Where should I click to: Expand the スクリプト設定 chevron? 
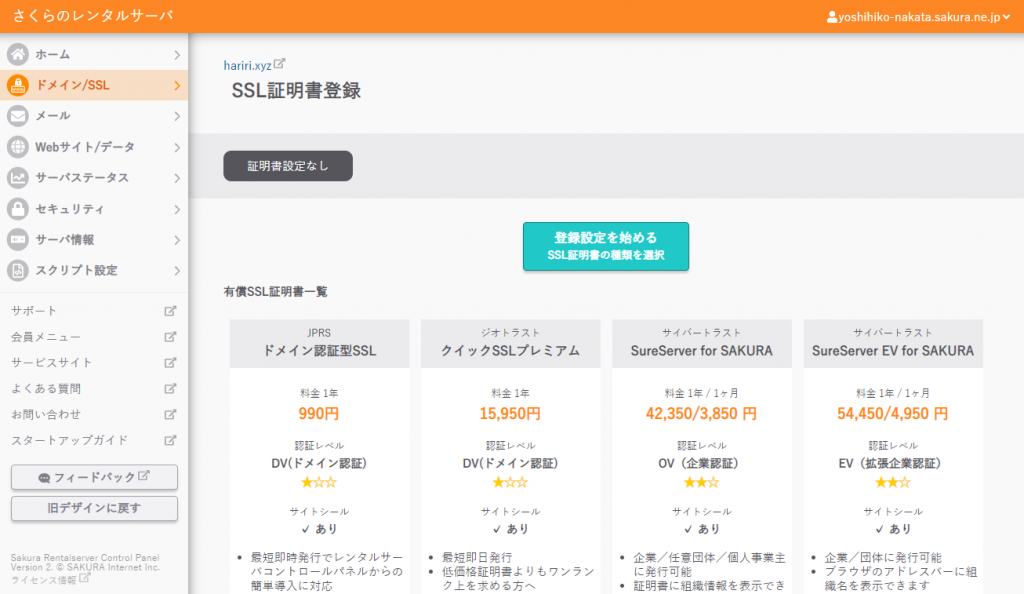[x=177, y=271]
